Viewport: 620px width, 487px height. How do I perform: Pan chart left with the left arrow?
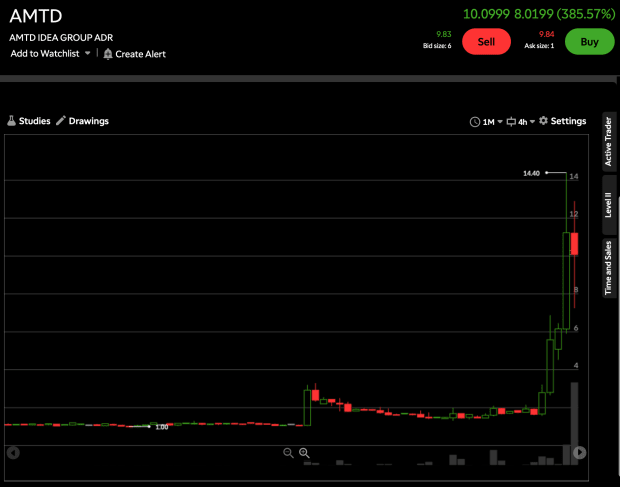[x=13, y=453]
